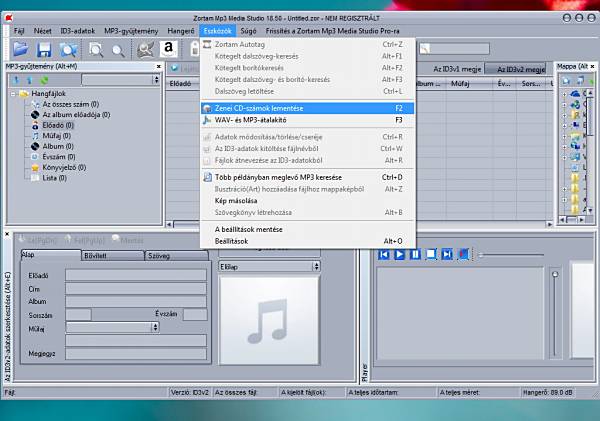Viewport: 600px width, 421px height.
Task: Choose 'WAV- és MP3-átalakító' menu entry
Action: (x=308, y=120)
